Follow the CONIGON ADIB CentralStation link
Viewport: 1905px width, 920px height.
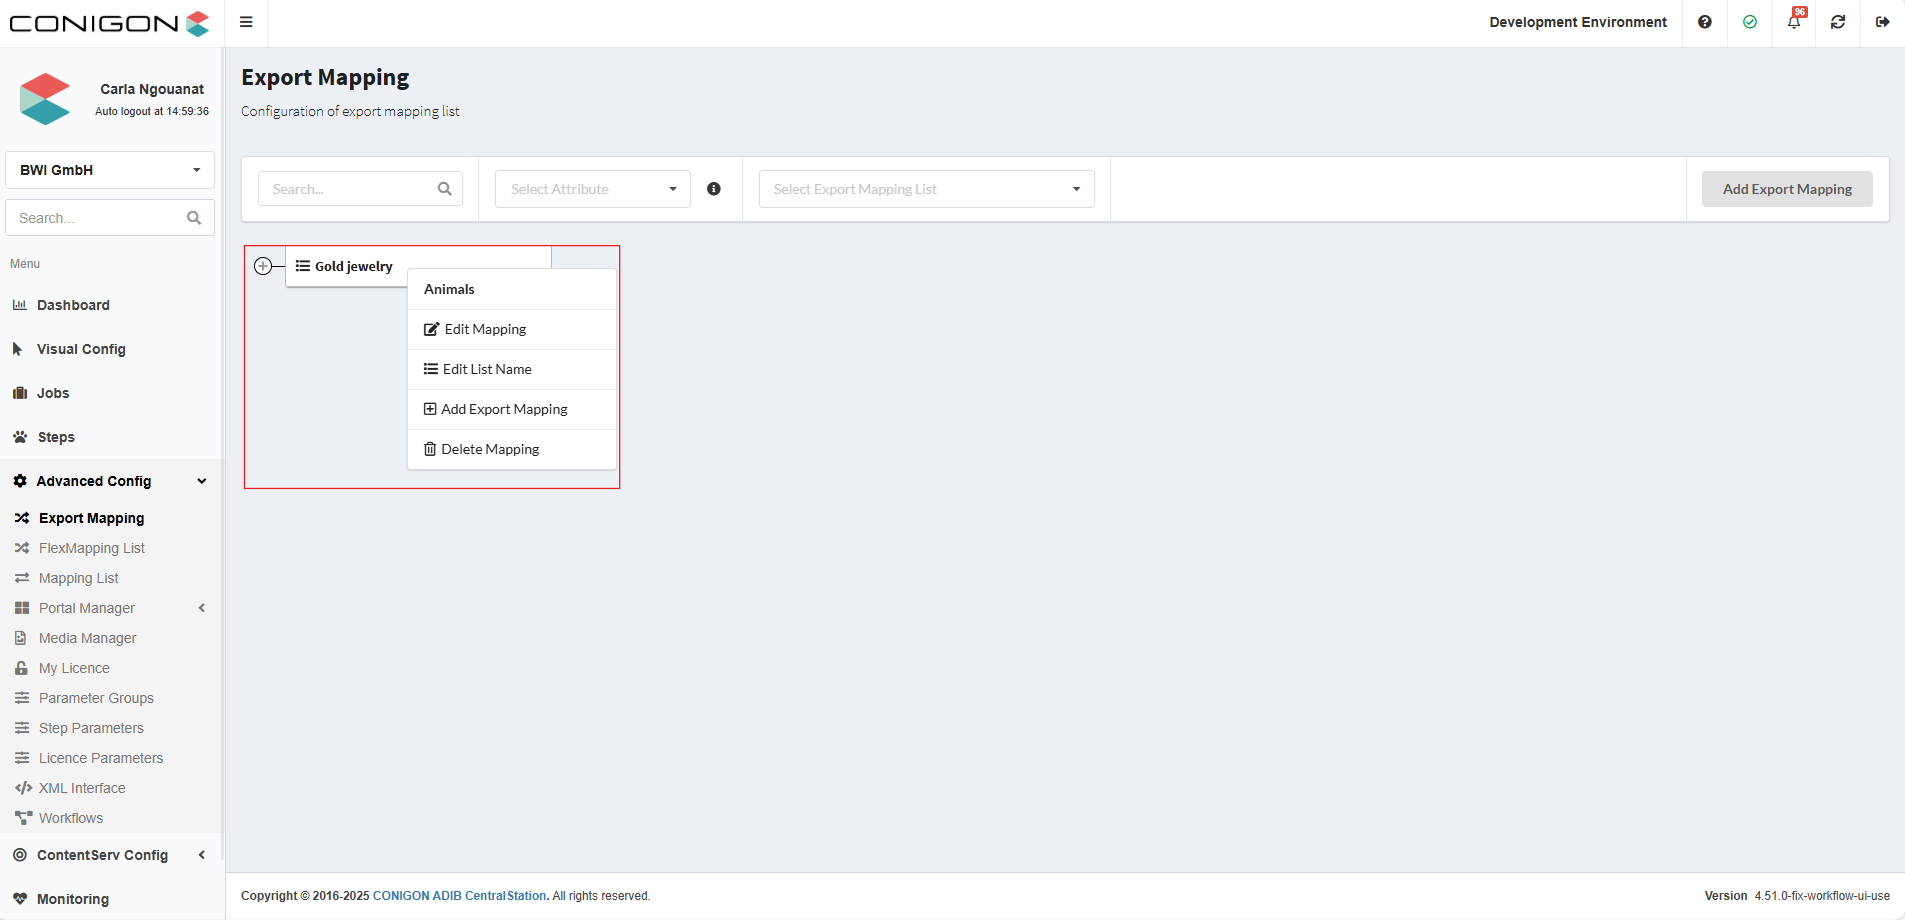459,896
